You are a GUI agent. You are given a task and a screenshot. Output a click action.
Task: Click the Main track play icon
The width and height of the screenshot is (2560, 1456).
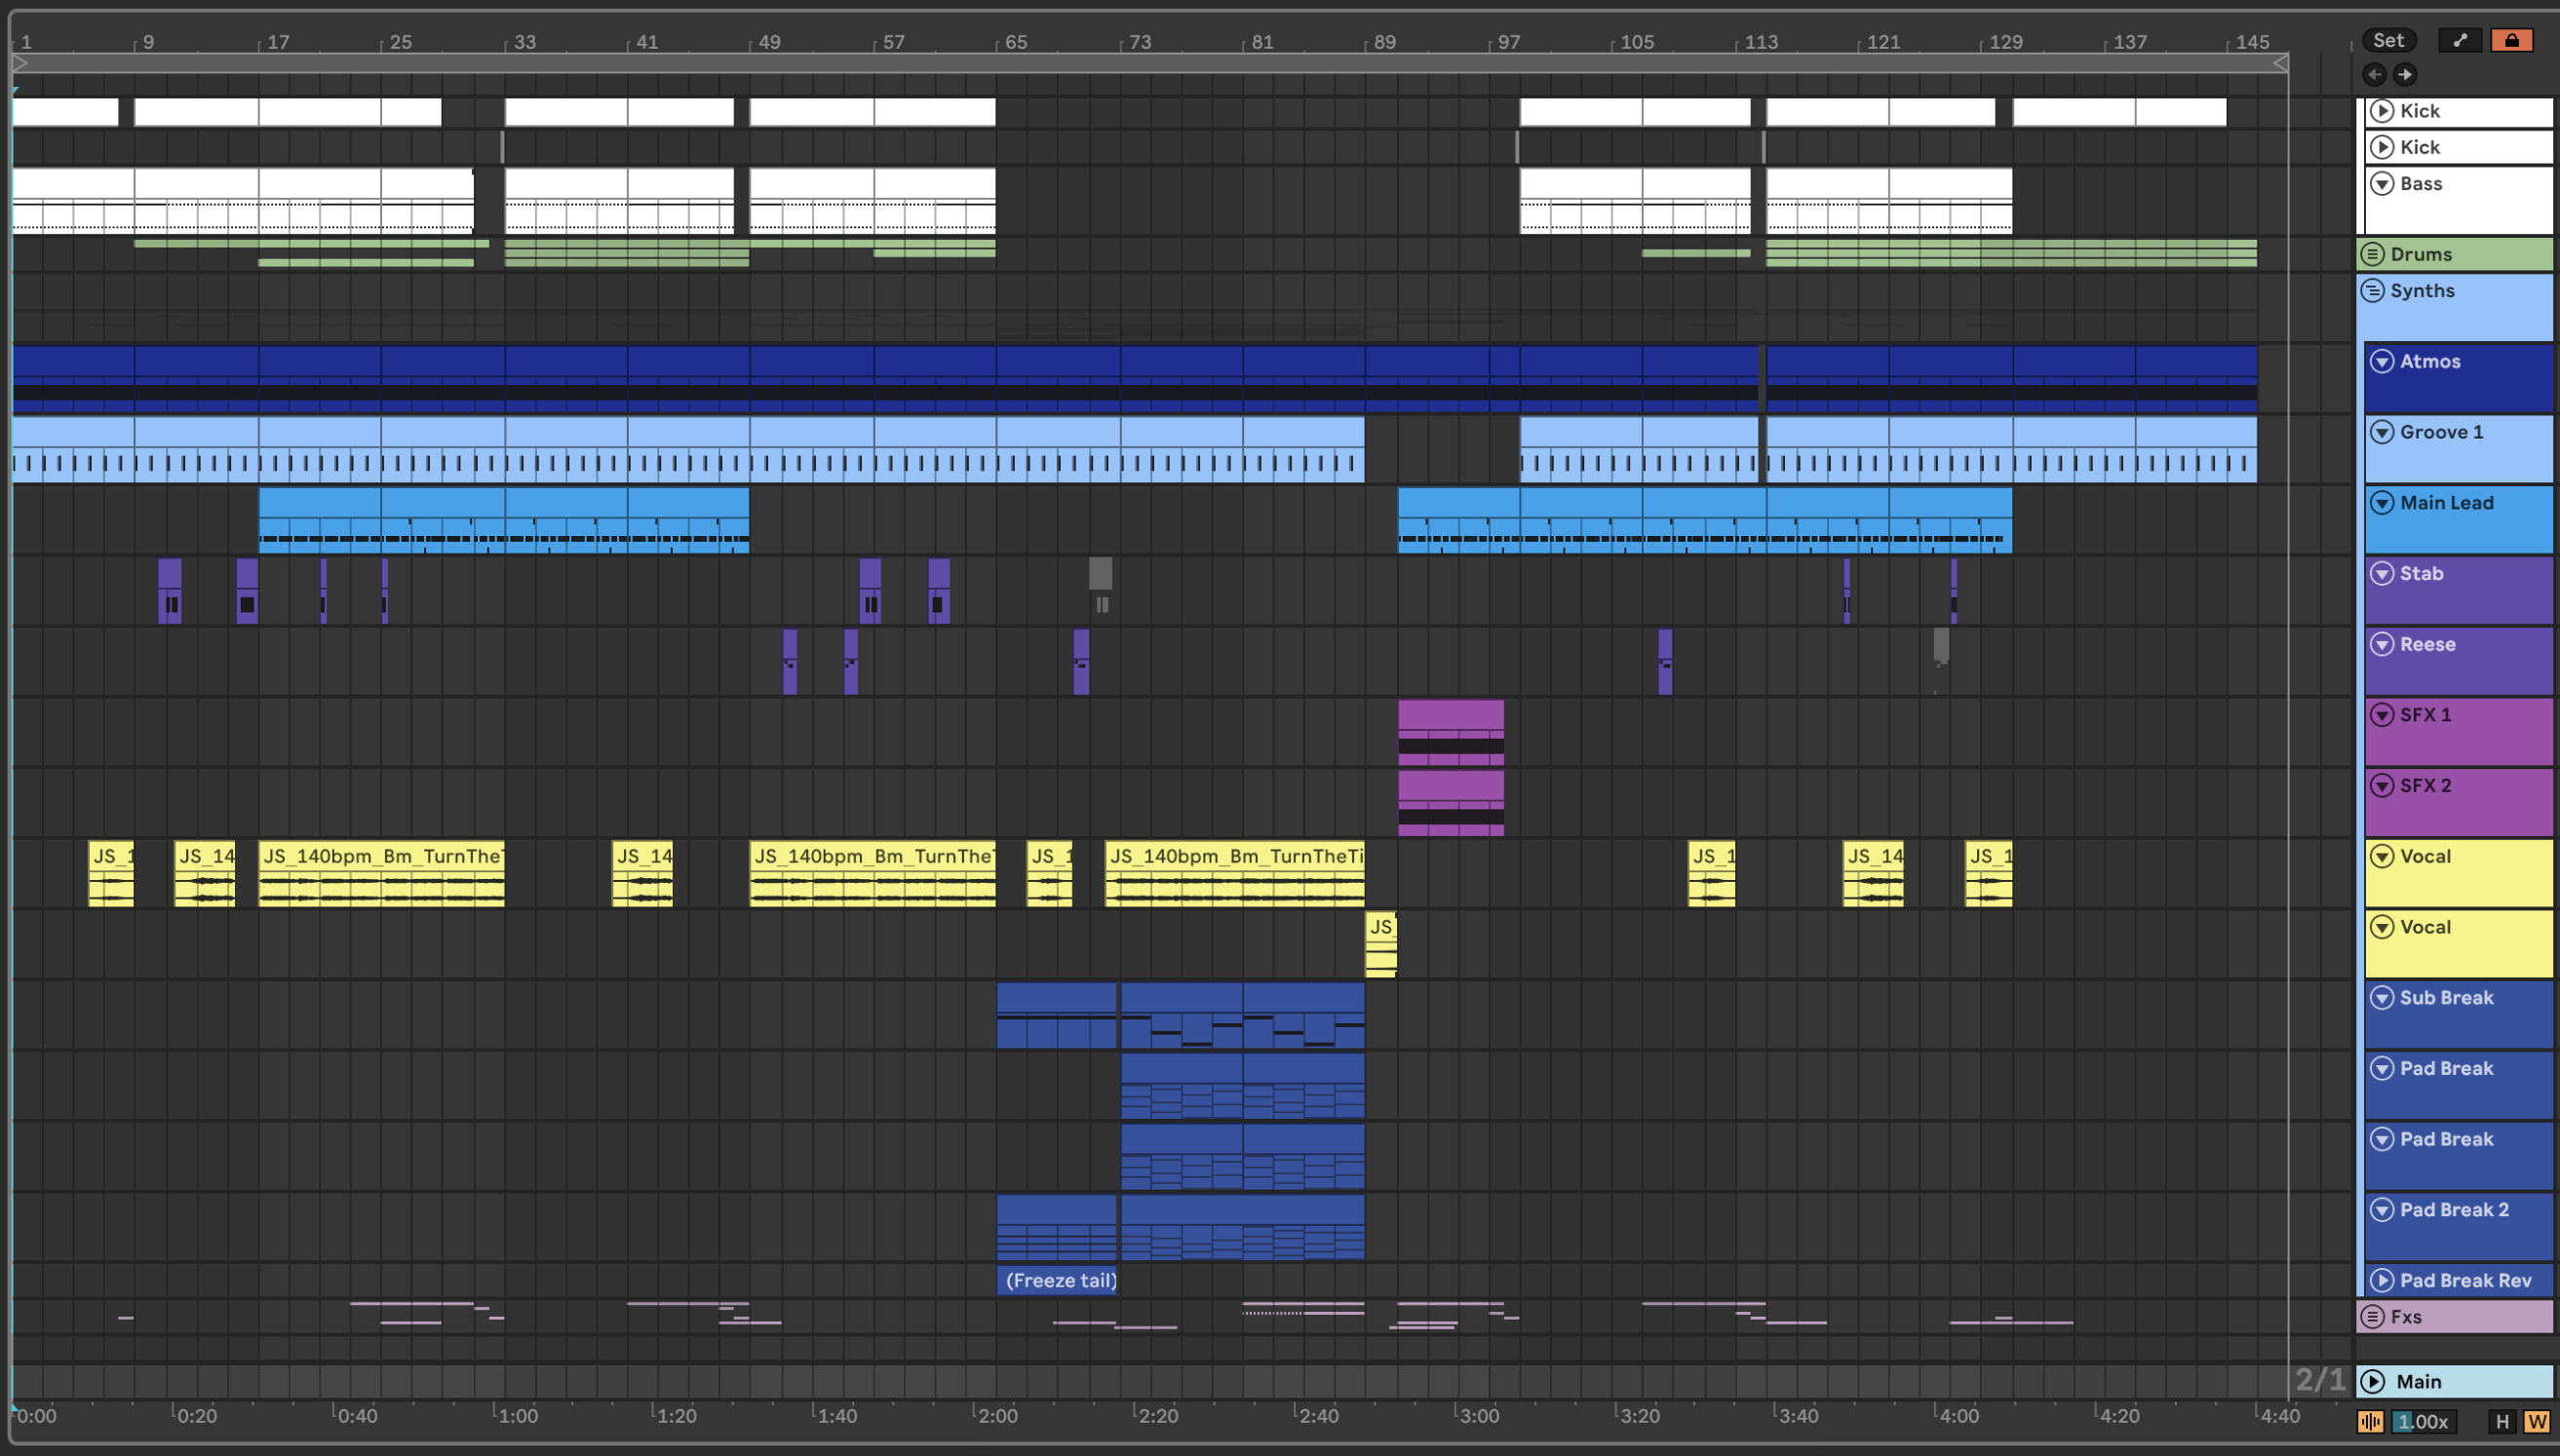pyautogui.click(x=2373, y=1381)
